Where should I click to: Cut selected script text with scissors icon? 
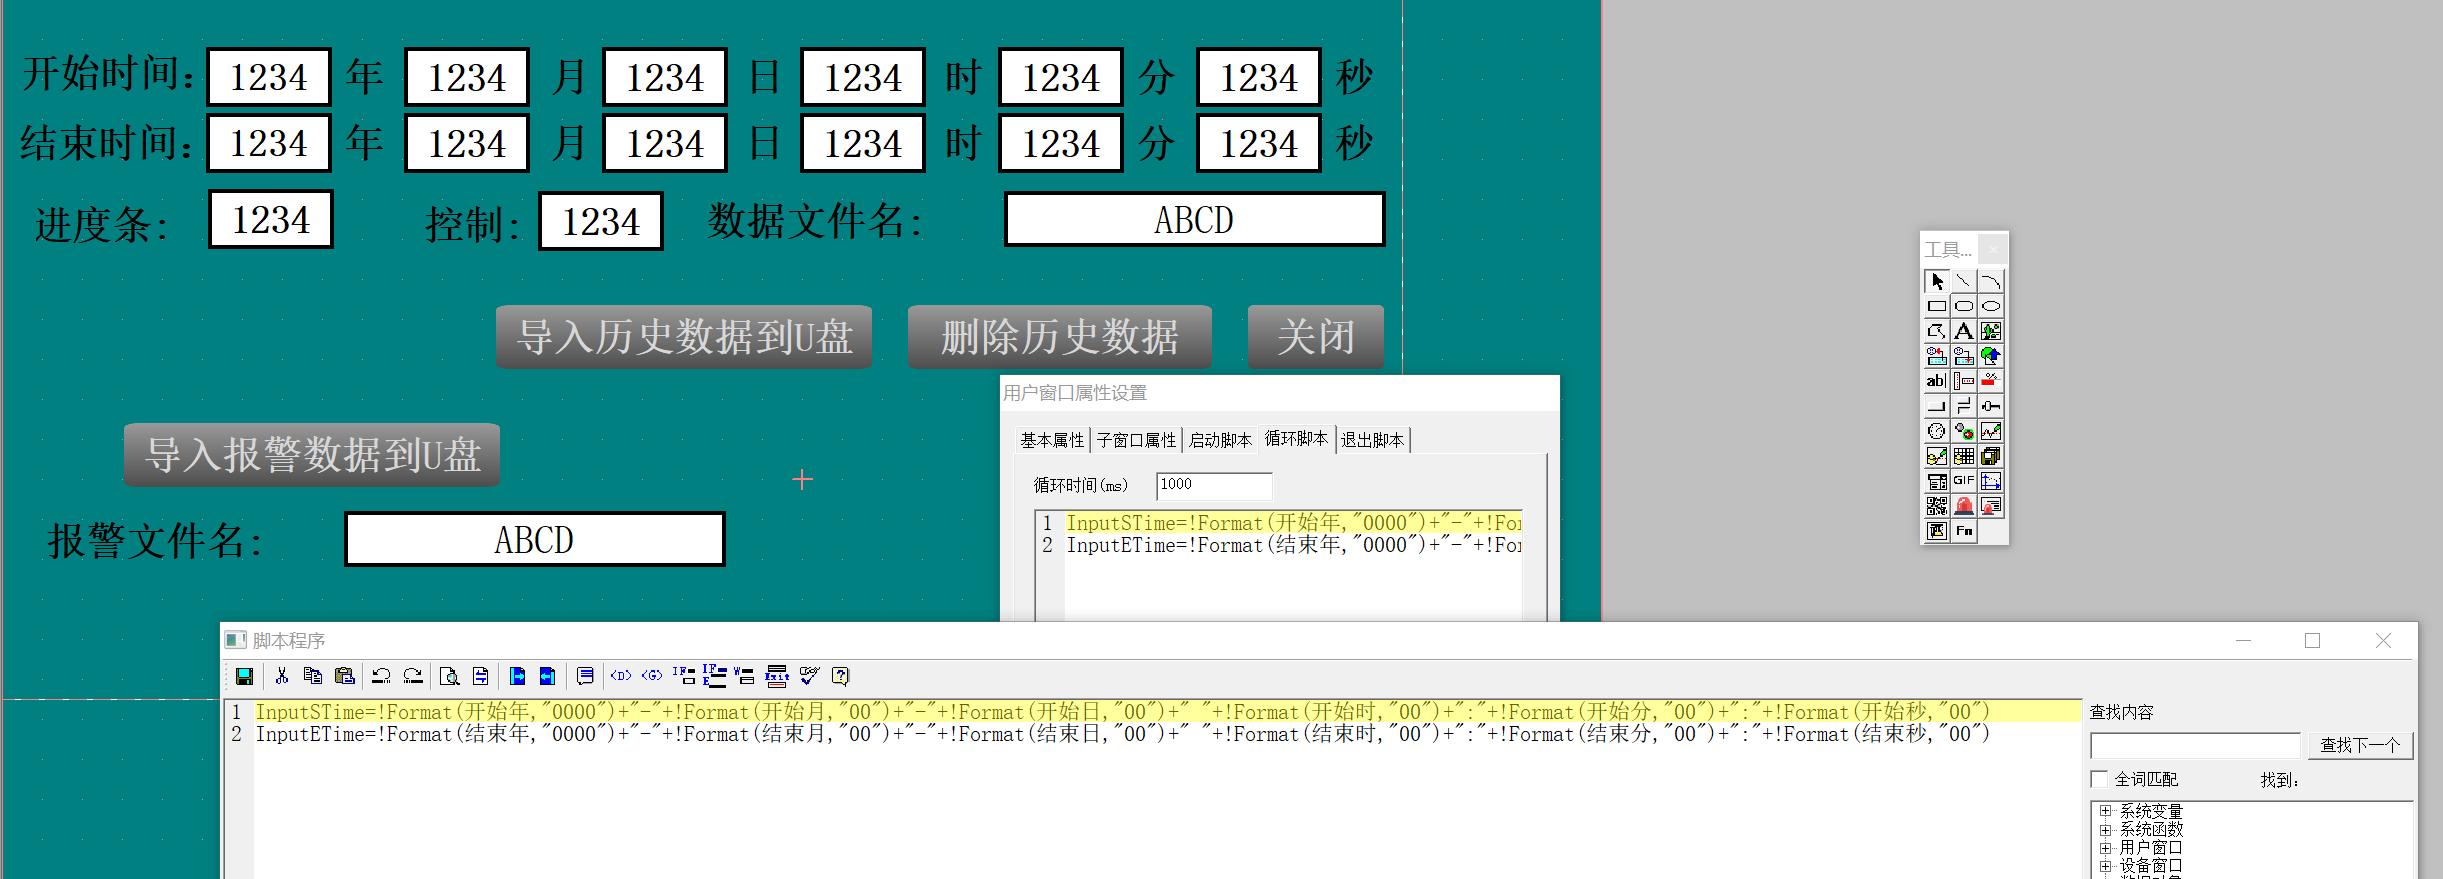point(282,676)
